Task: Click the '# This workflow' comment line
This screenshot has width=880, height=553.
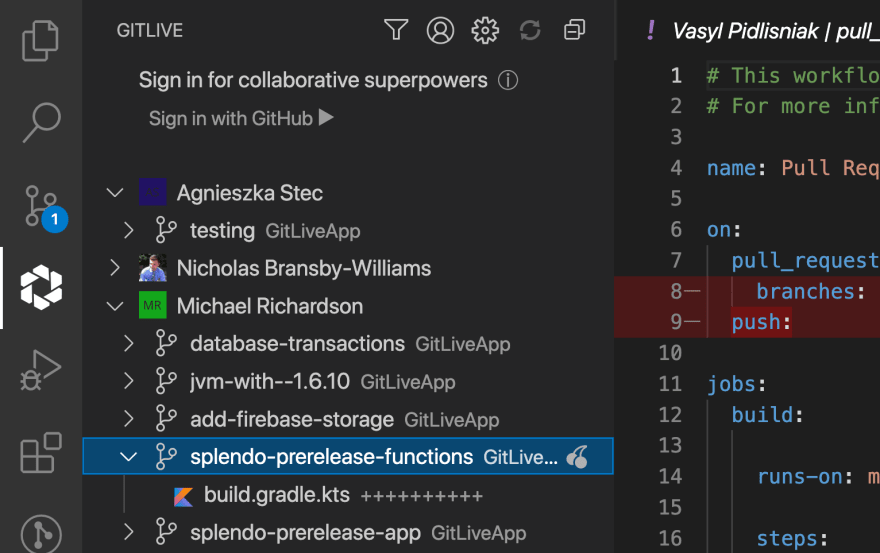Action: click(793, 75)
